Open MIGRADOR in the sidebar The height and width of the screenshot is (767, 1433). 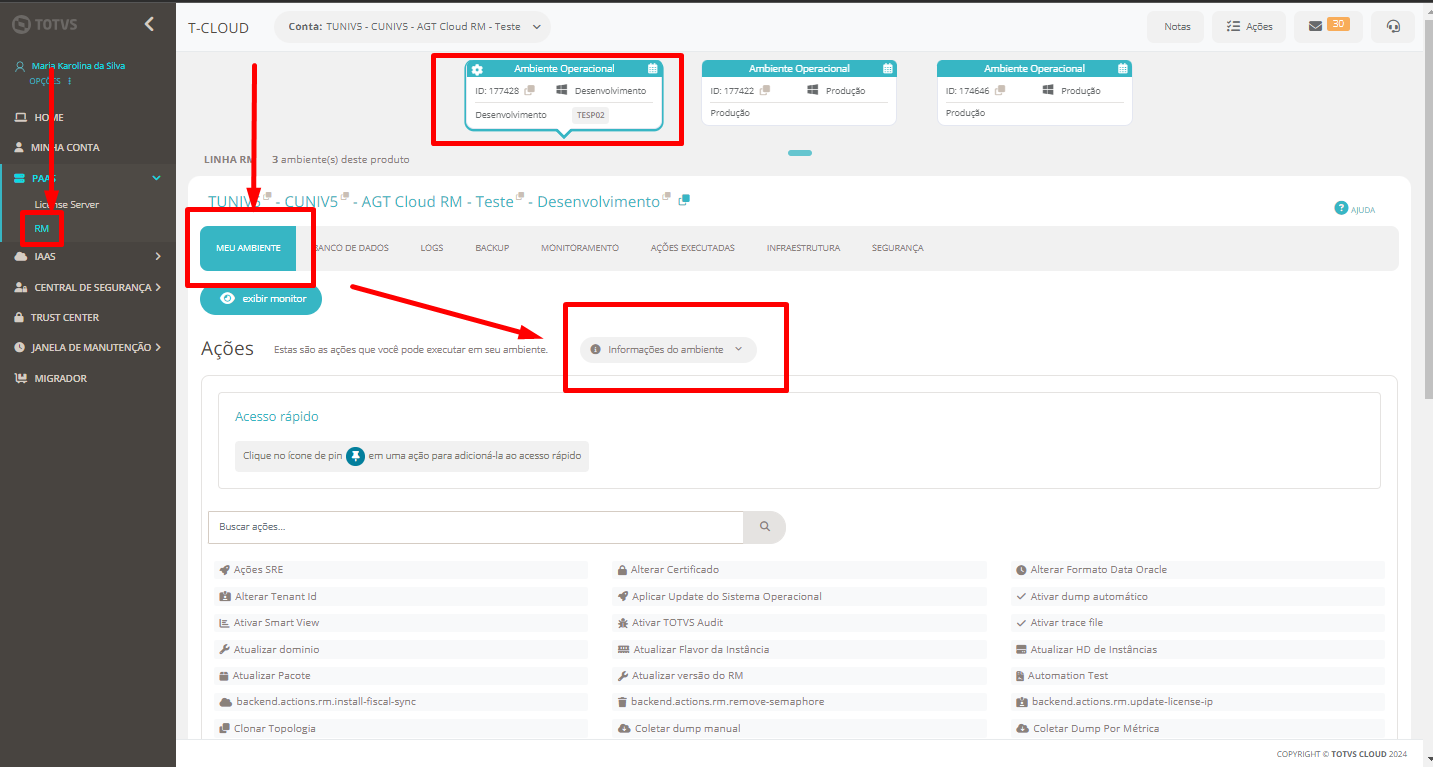[x=60, y=378]
